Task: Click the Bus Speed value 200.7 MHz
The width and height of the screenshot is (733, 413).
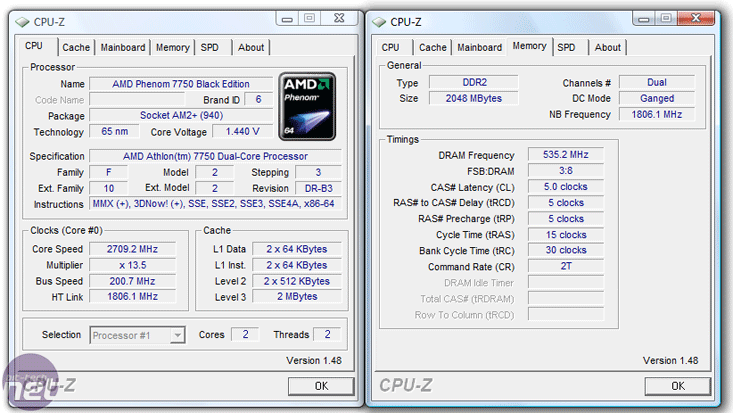Action: 132,281
